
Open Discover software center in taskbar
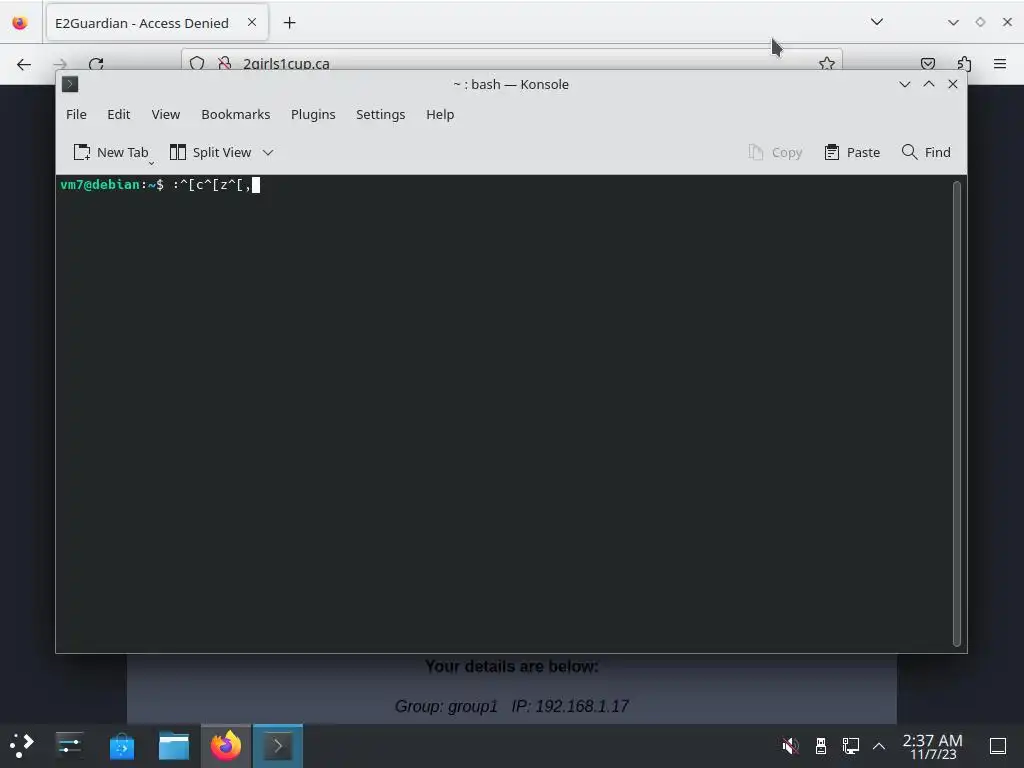pos(121,746)
